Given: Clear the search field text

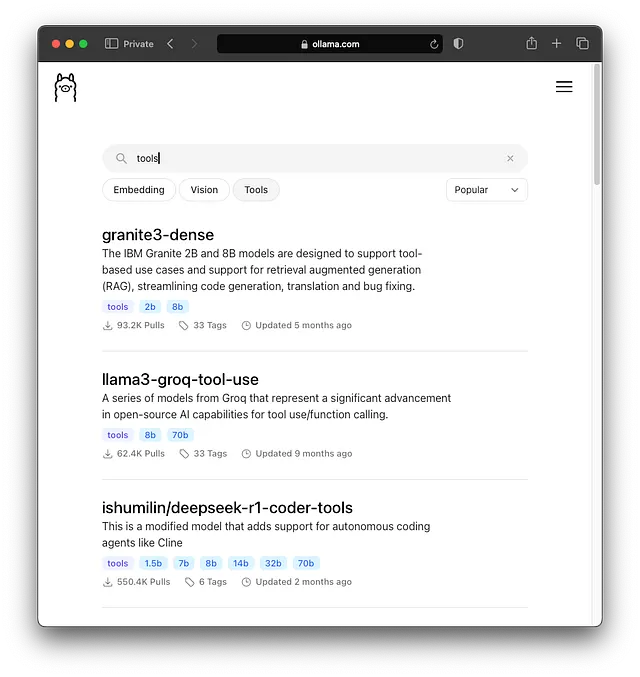Looking at the screenshot, I should pos(510,158).
